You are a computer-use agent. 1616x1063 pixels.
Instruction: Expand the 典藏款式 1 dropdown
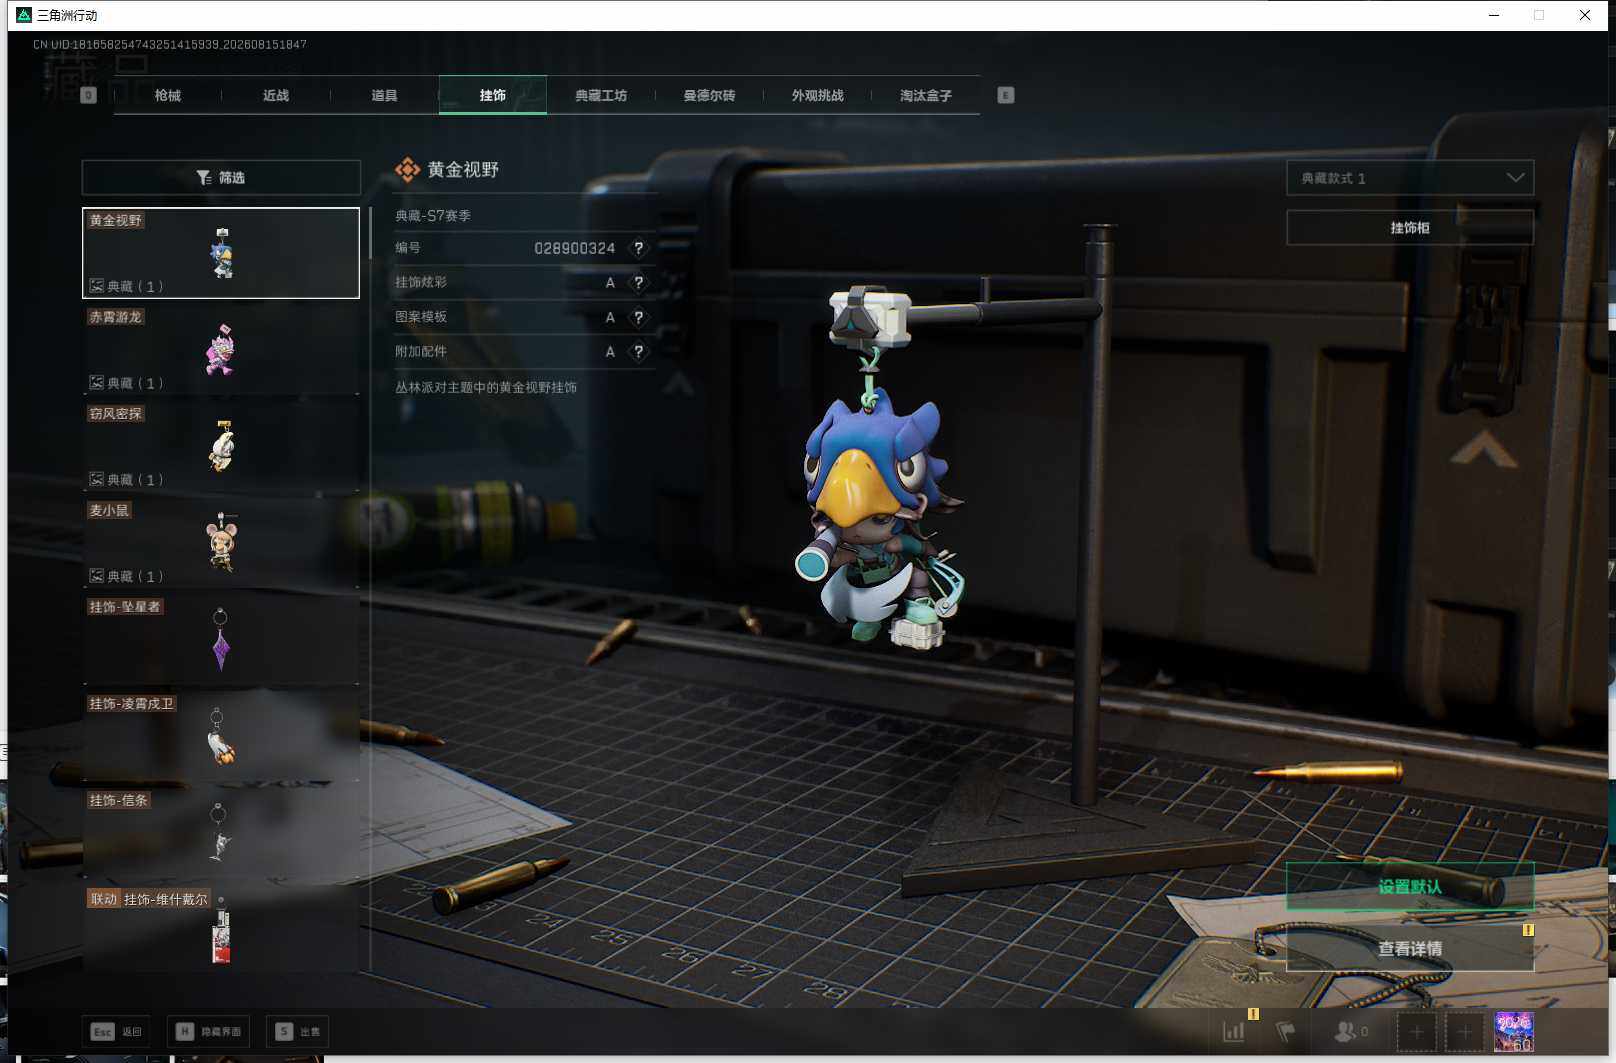1410,178
